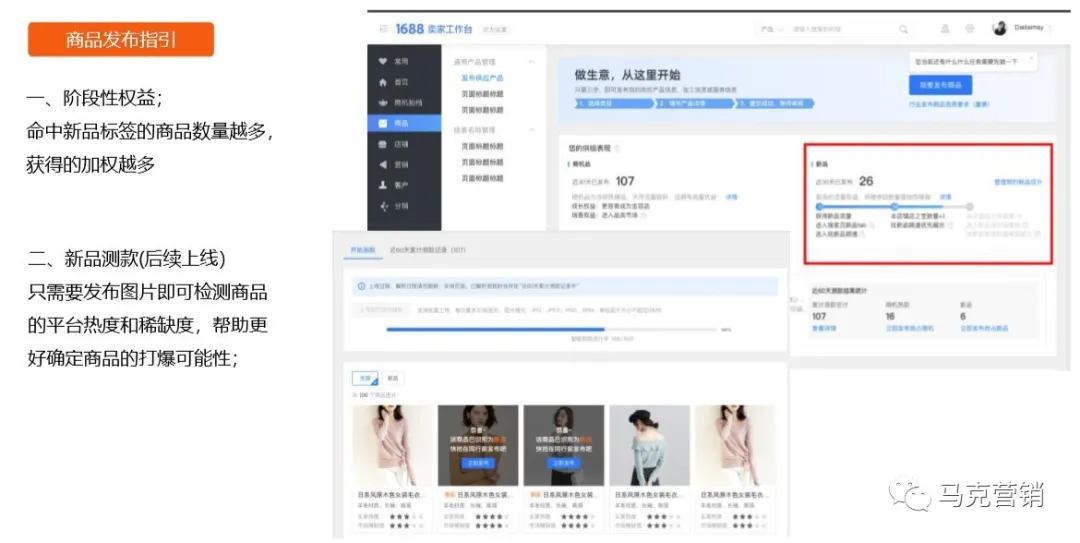This screenshot has height=543, width=1080.
Task: Click the 常用 heart icon in sidebar
Action: 383,61
